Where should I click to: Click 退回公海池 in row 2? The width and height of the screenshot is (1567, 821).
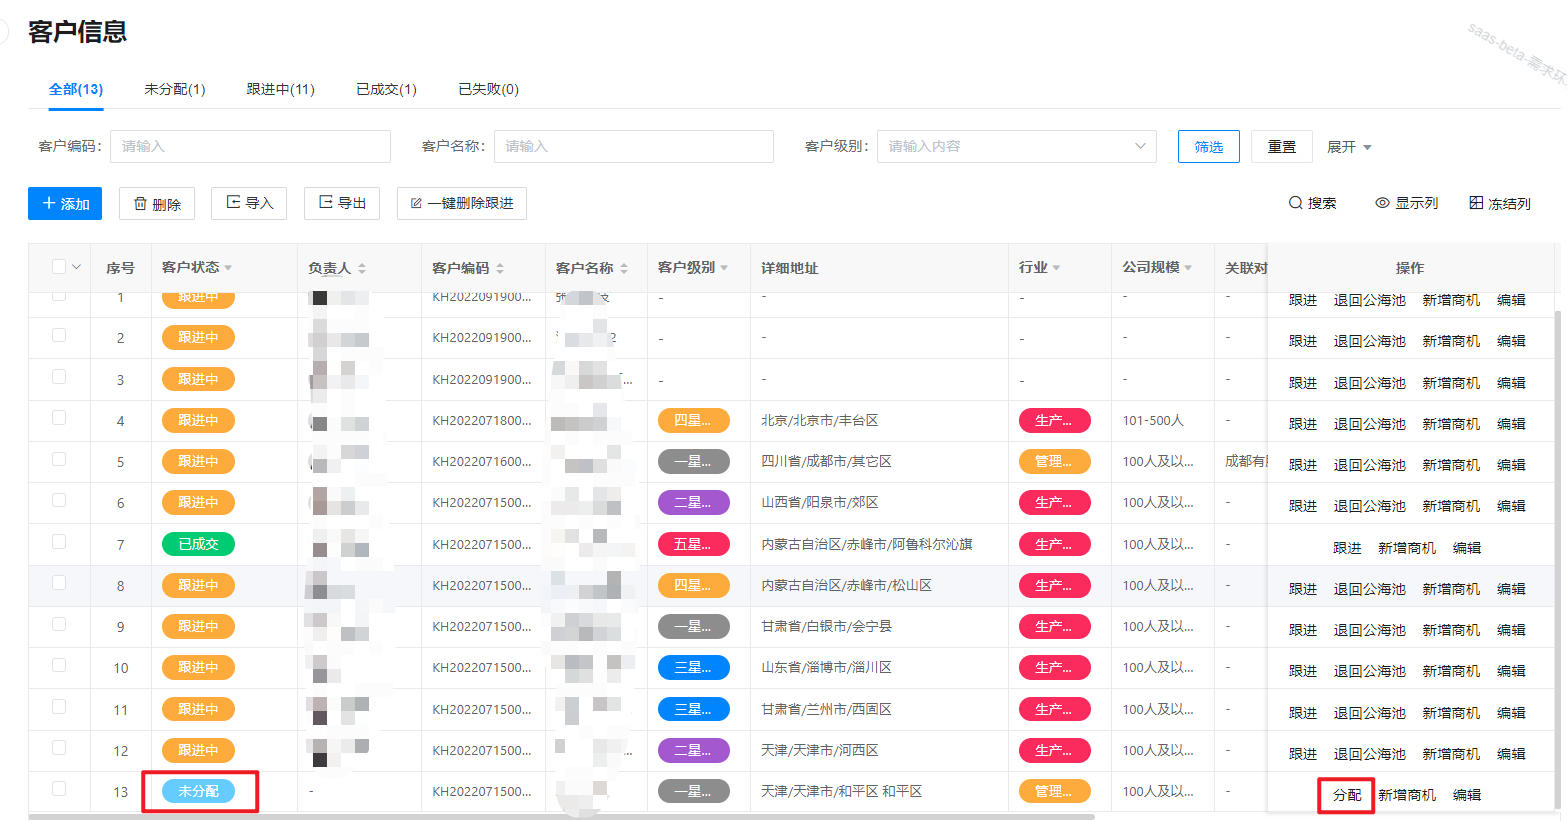[1370, 341]
